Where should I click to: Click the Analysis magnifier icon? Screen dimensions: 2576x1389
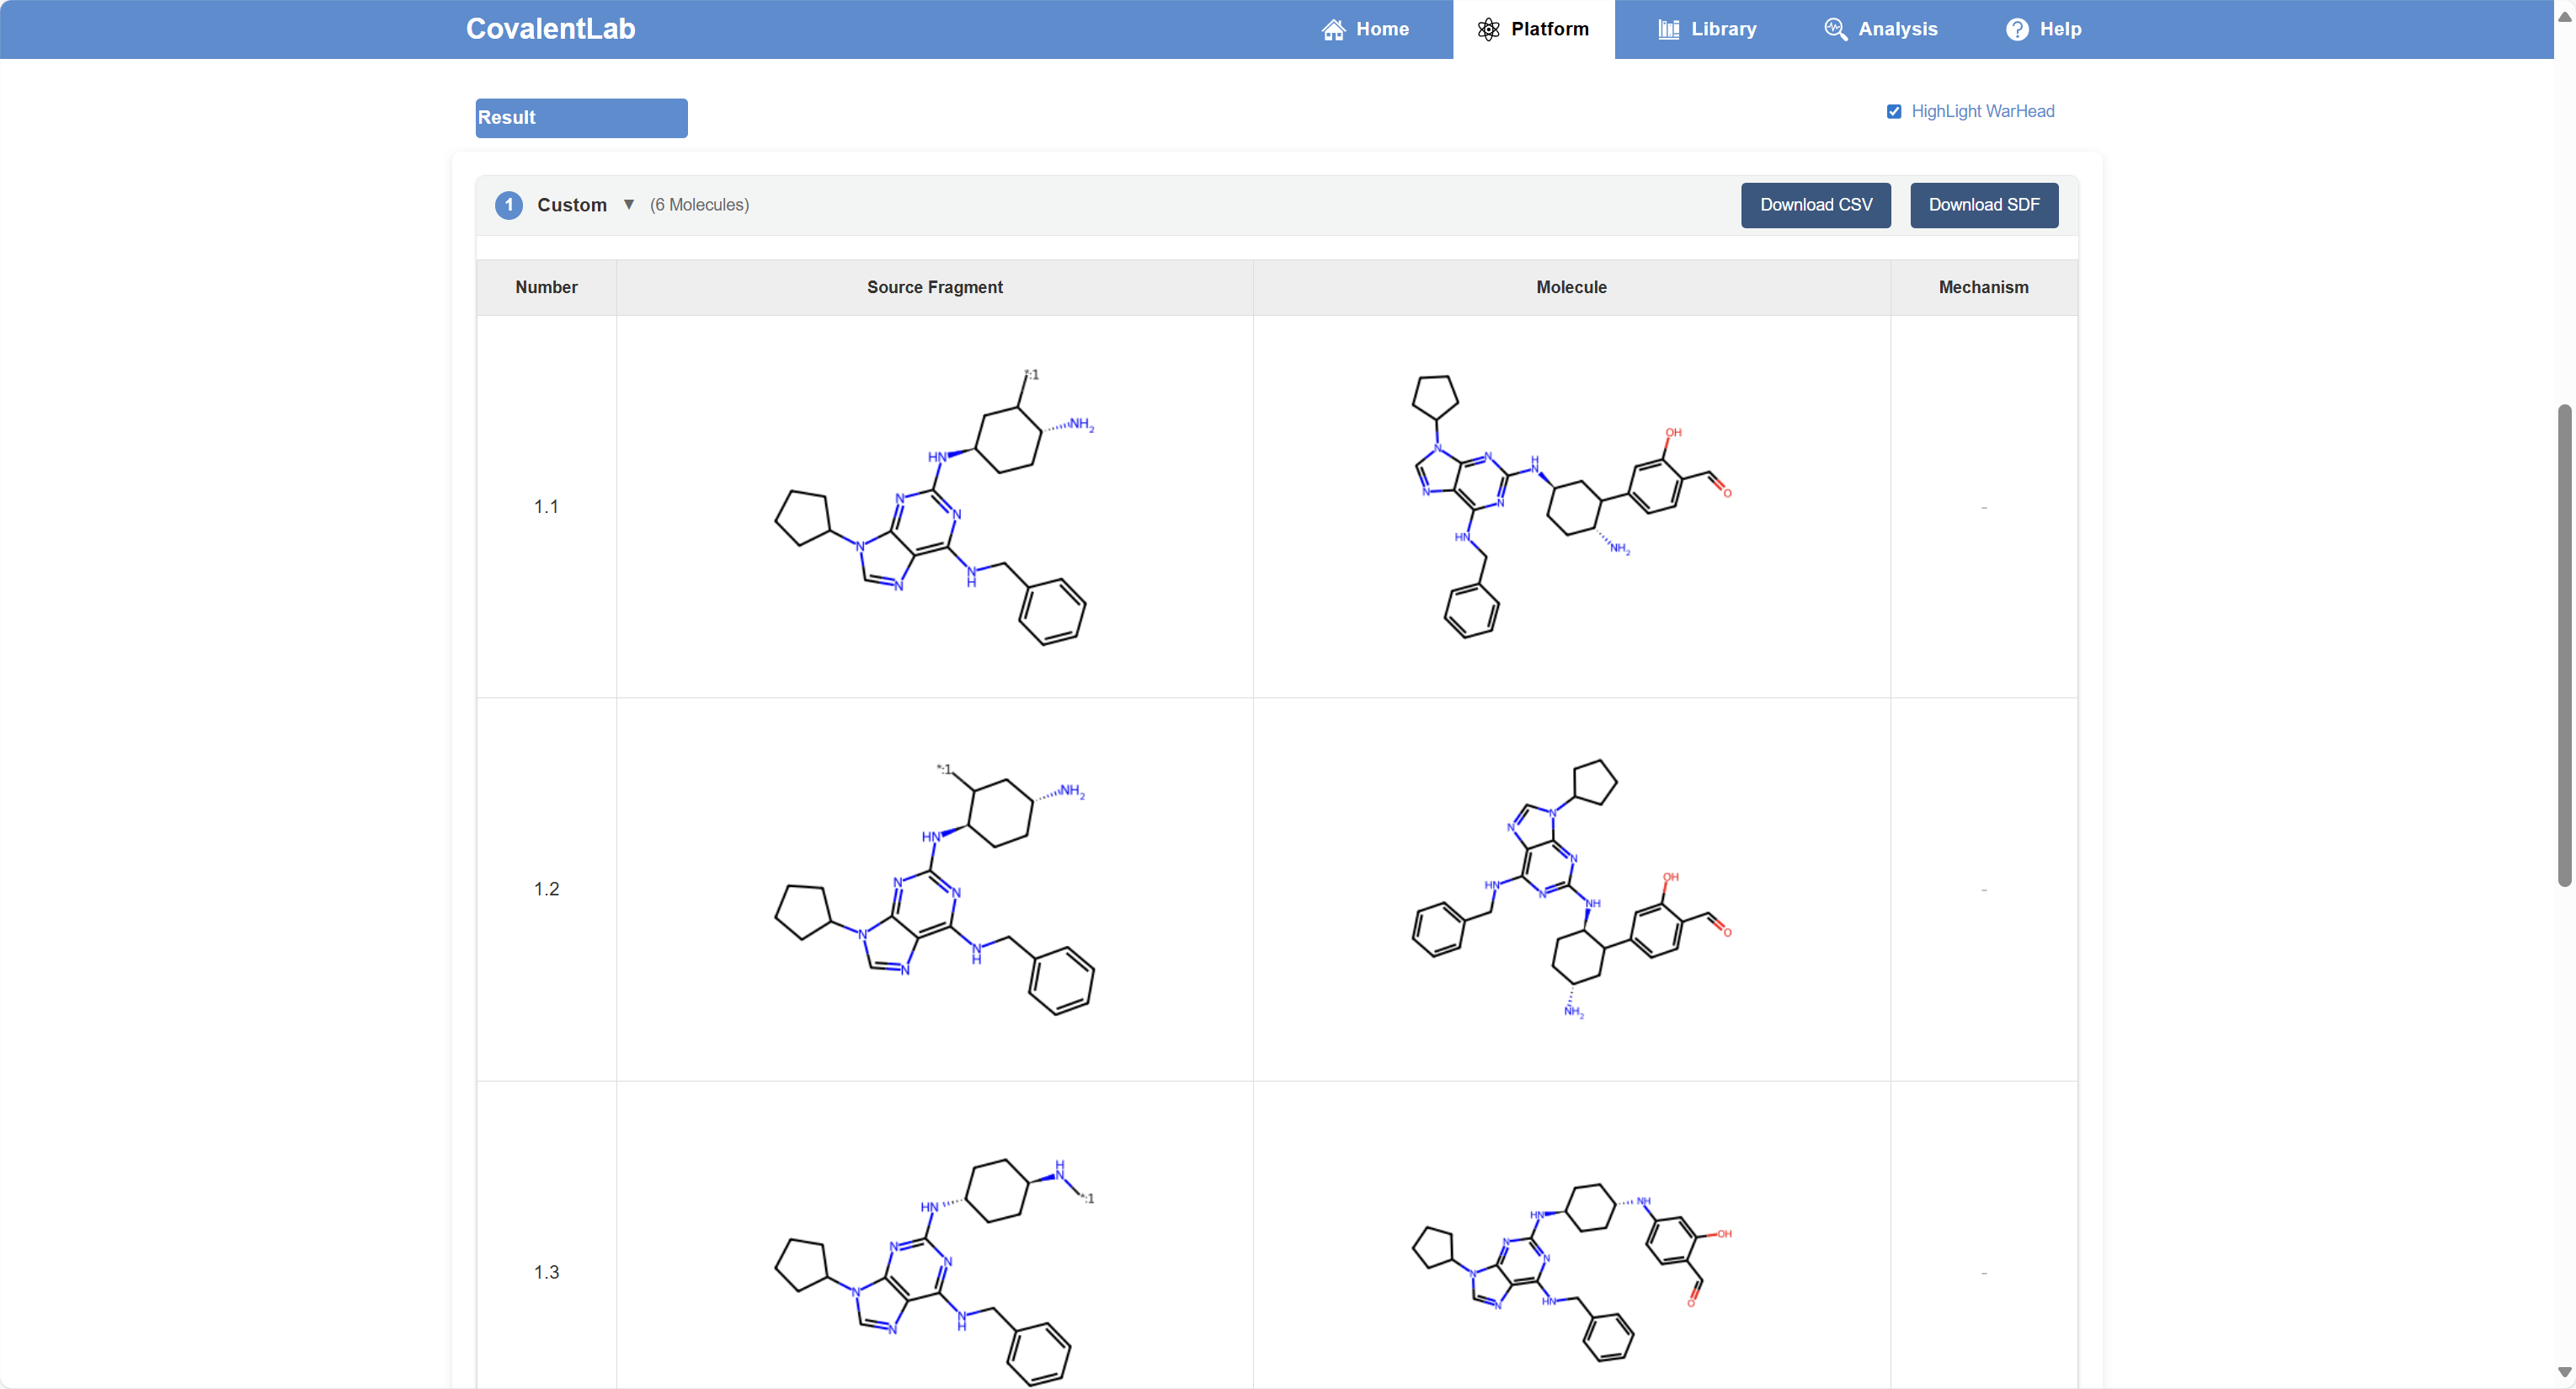[1834, 29]
